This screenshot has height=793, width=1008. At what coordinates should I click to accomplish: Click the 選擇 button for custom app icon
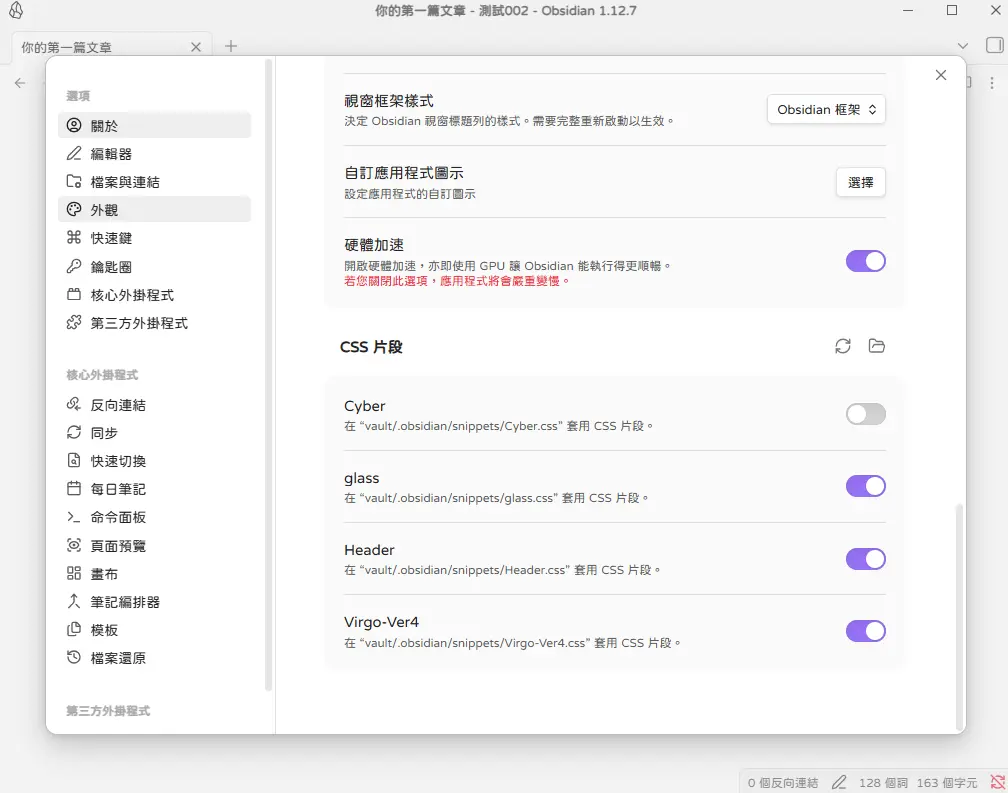[x=860, y=182]
